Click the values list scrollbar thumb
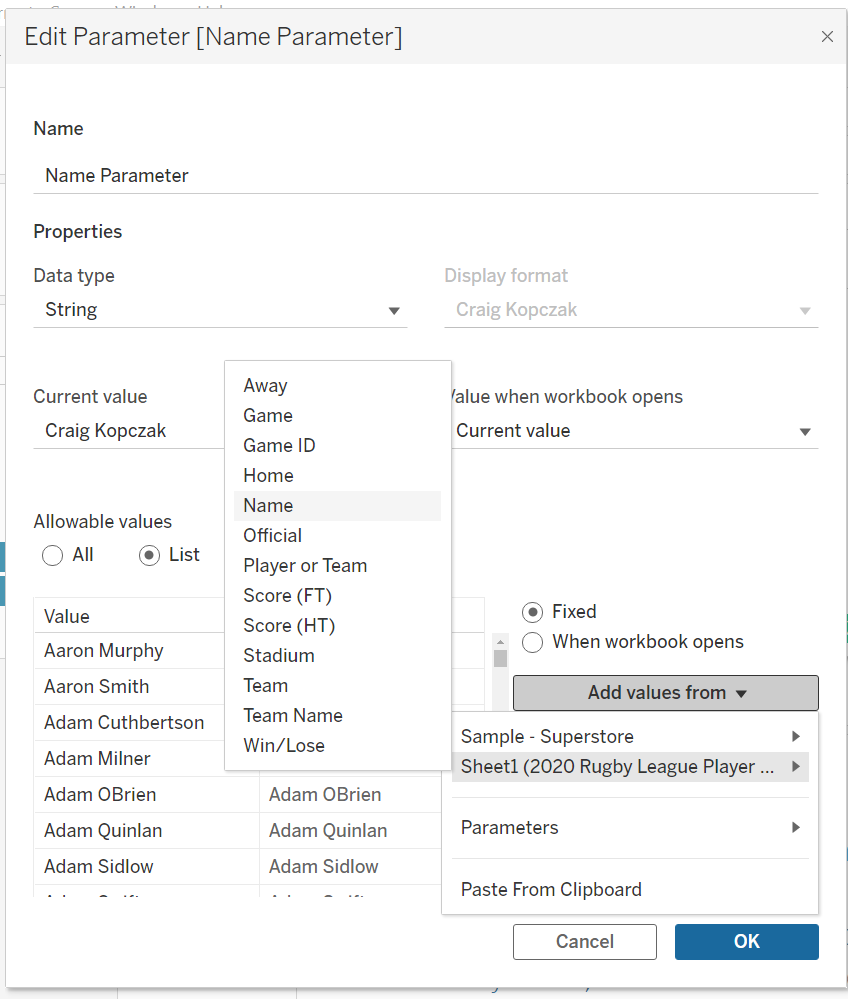Viewport: 848px width, 999px height. click(x=500, y=658)
